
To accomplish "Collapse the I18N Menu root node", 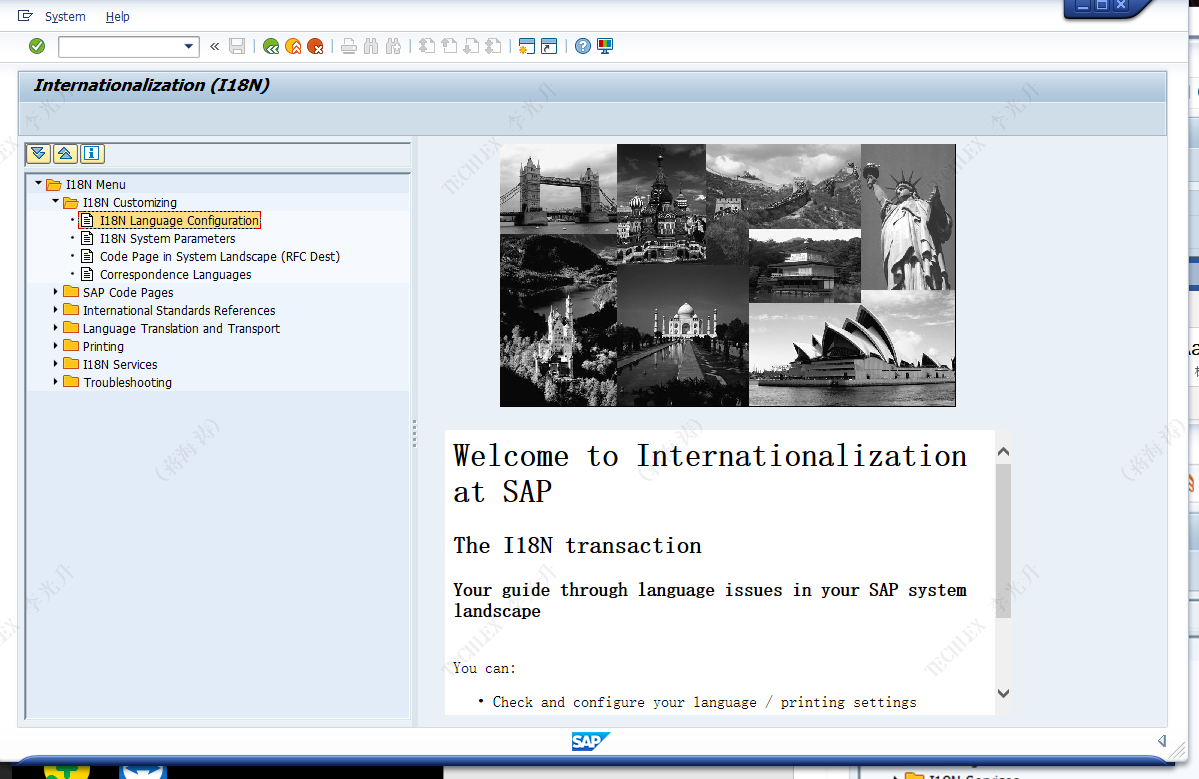I will click(38, 183).
